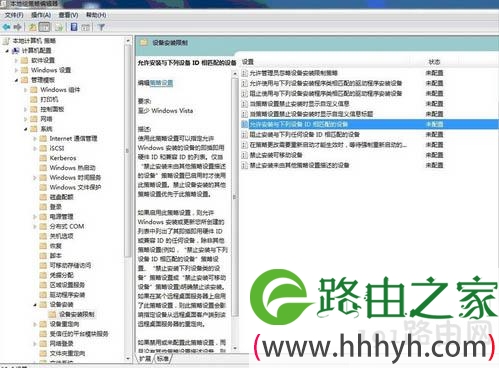The image size is (499, 368).
Task: Click the Back arrow toolbar icon
Action: coord(6,27)
